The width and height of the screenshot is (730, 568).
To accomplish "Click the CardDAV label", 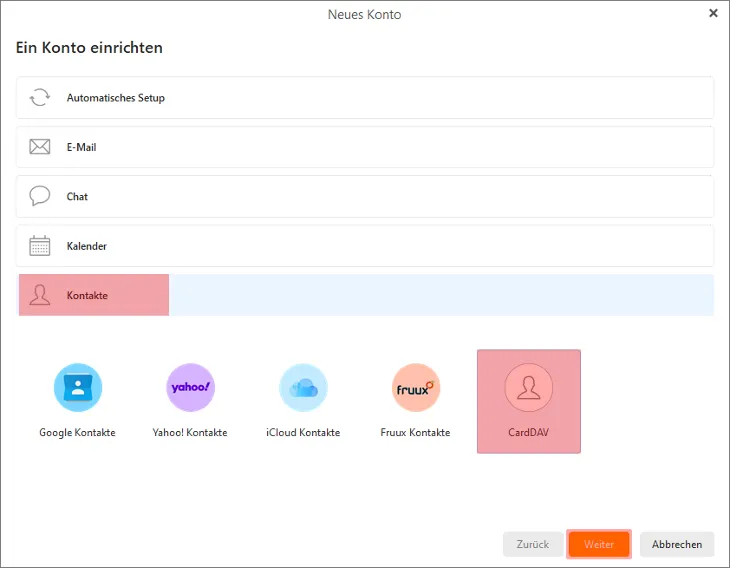I will (x=528, y=433).
